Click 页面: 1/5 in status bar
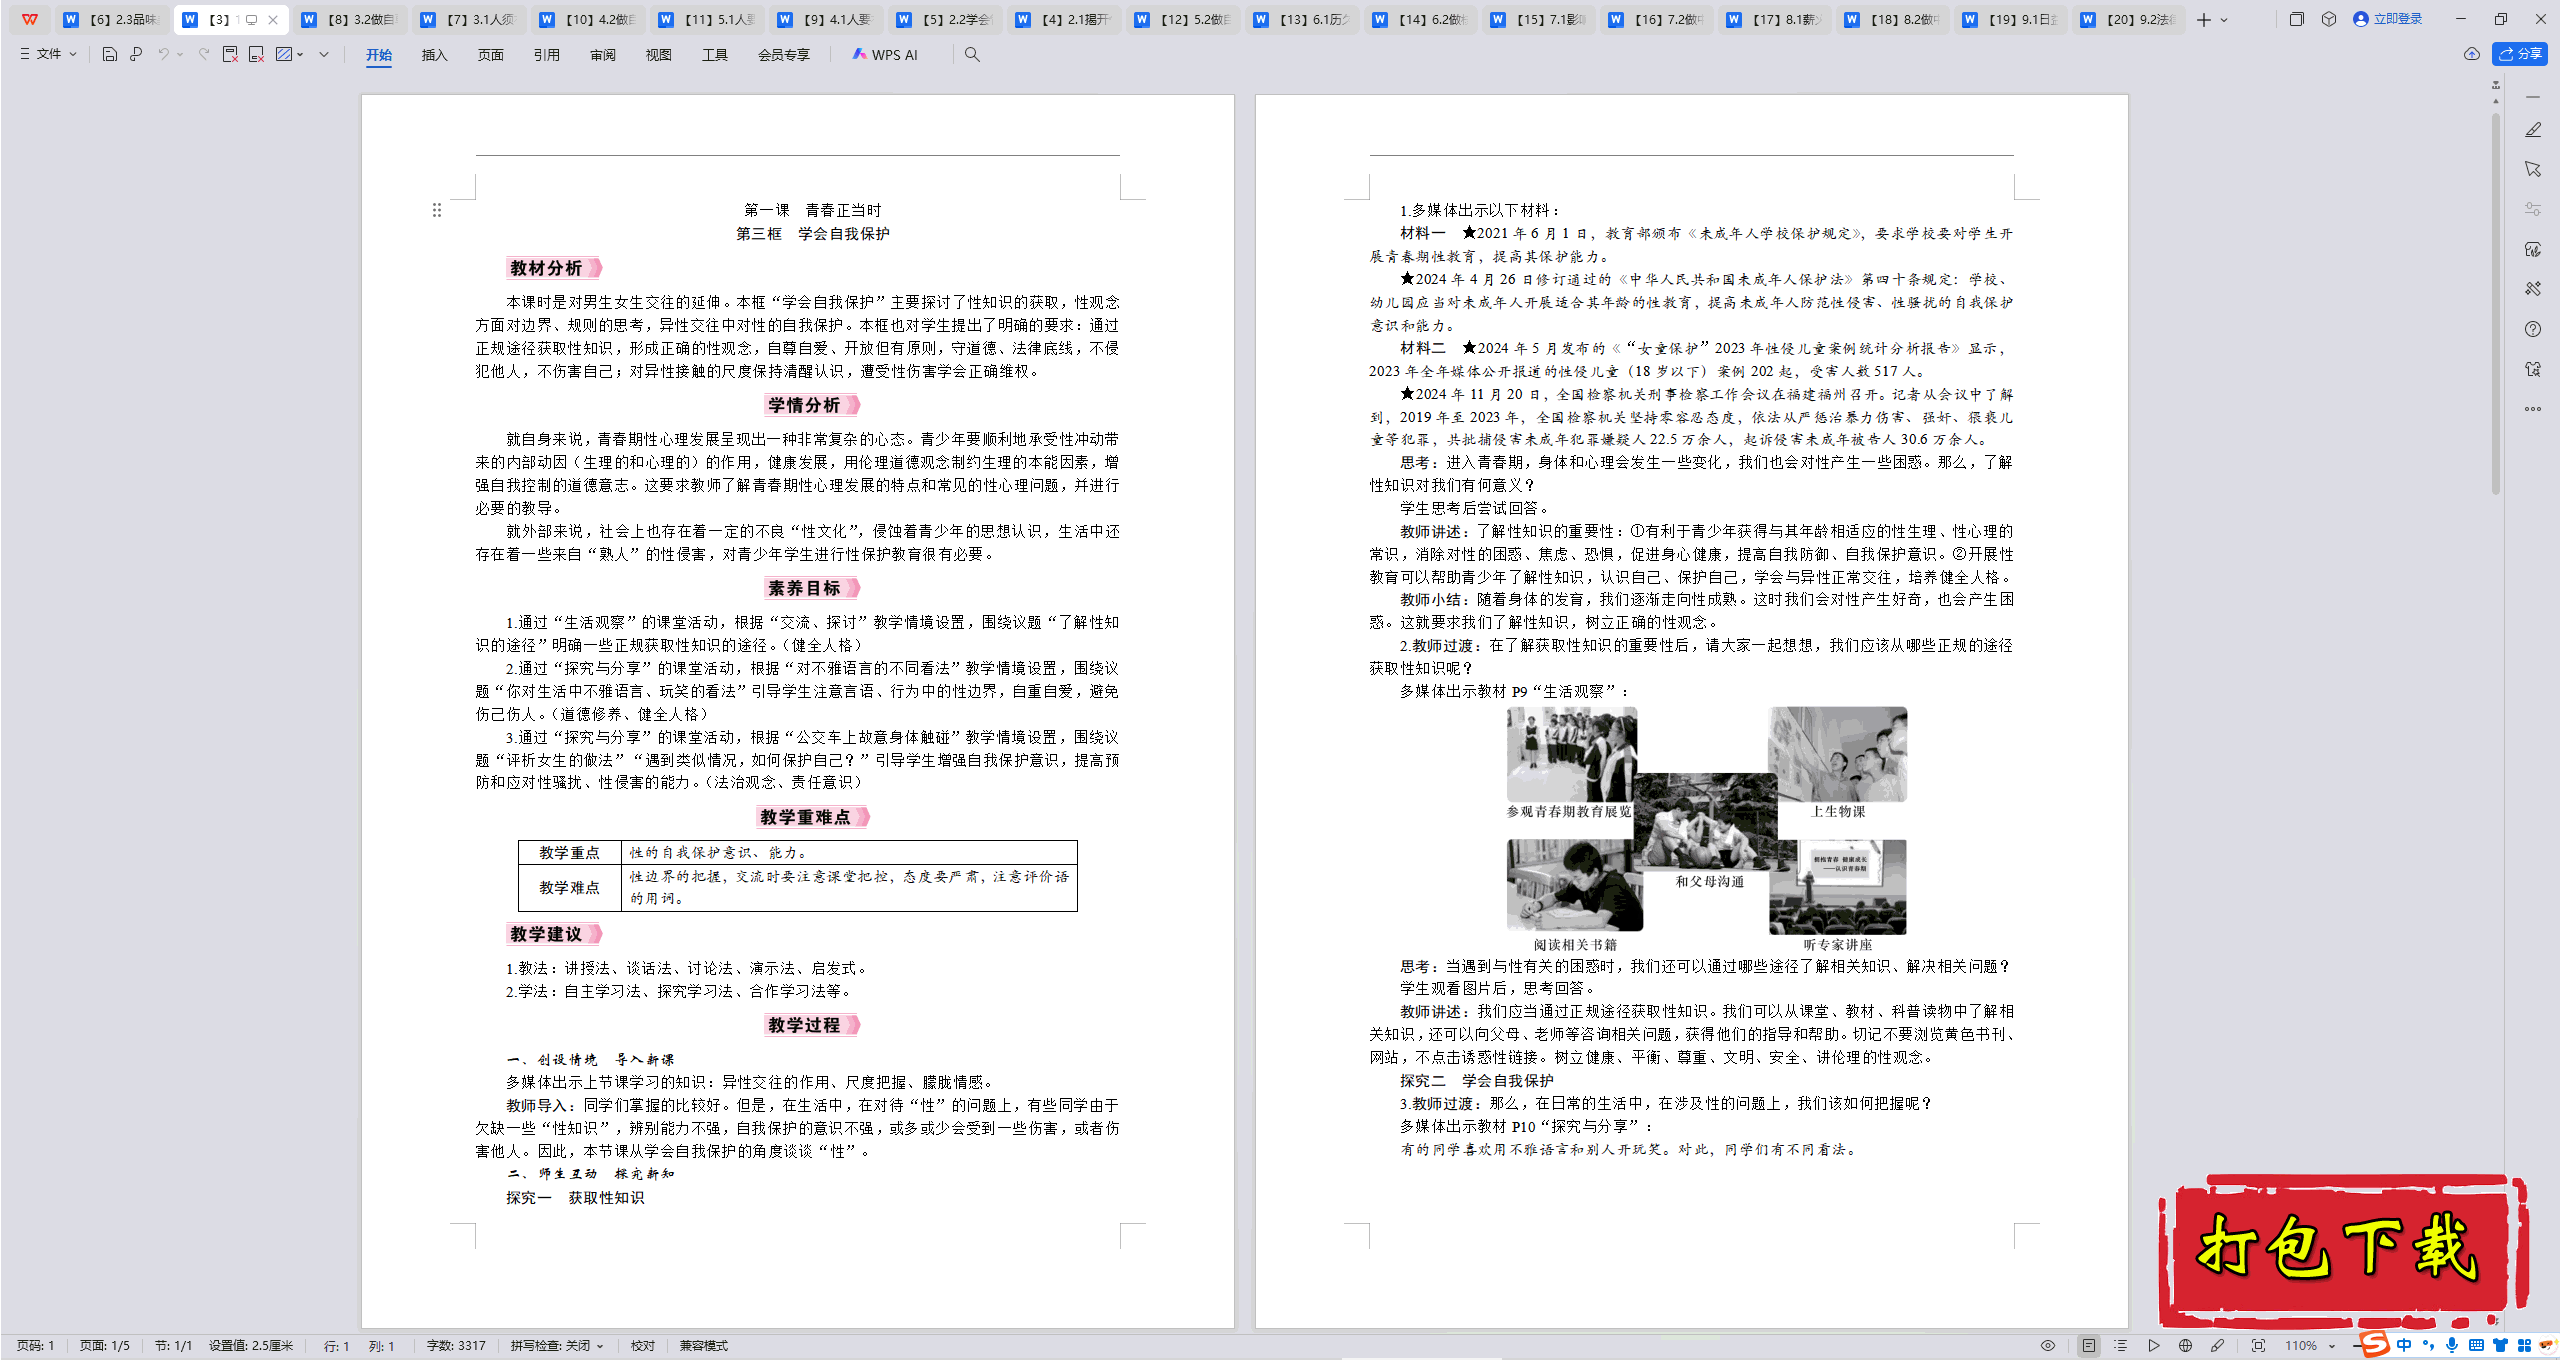This screenshot has width=2560, height=1360. 104,1346
